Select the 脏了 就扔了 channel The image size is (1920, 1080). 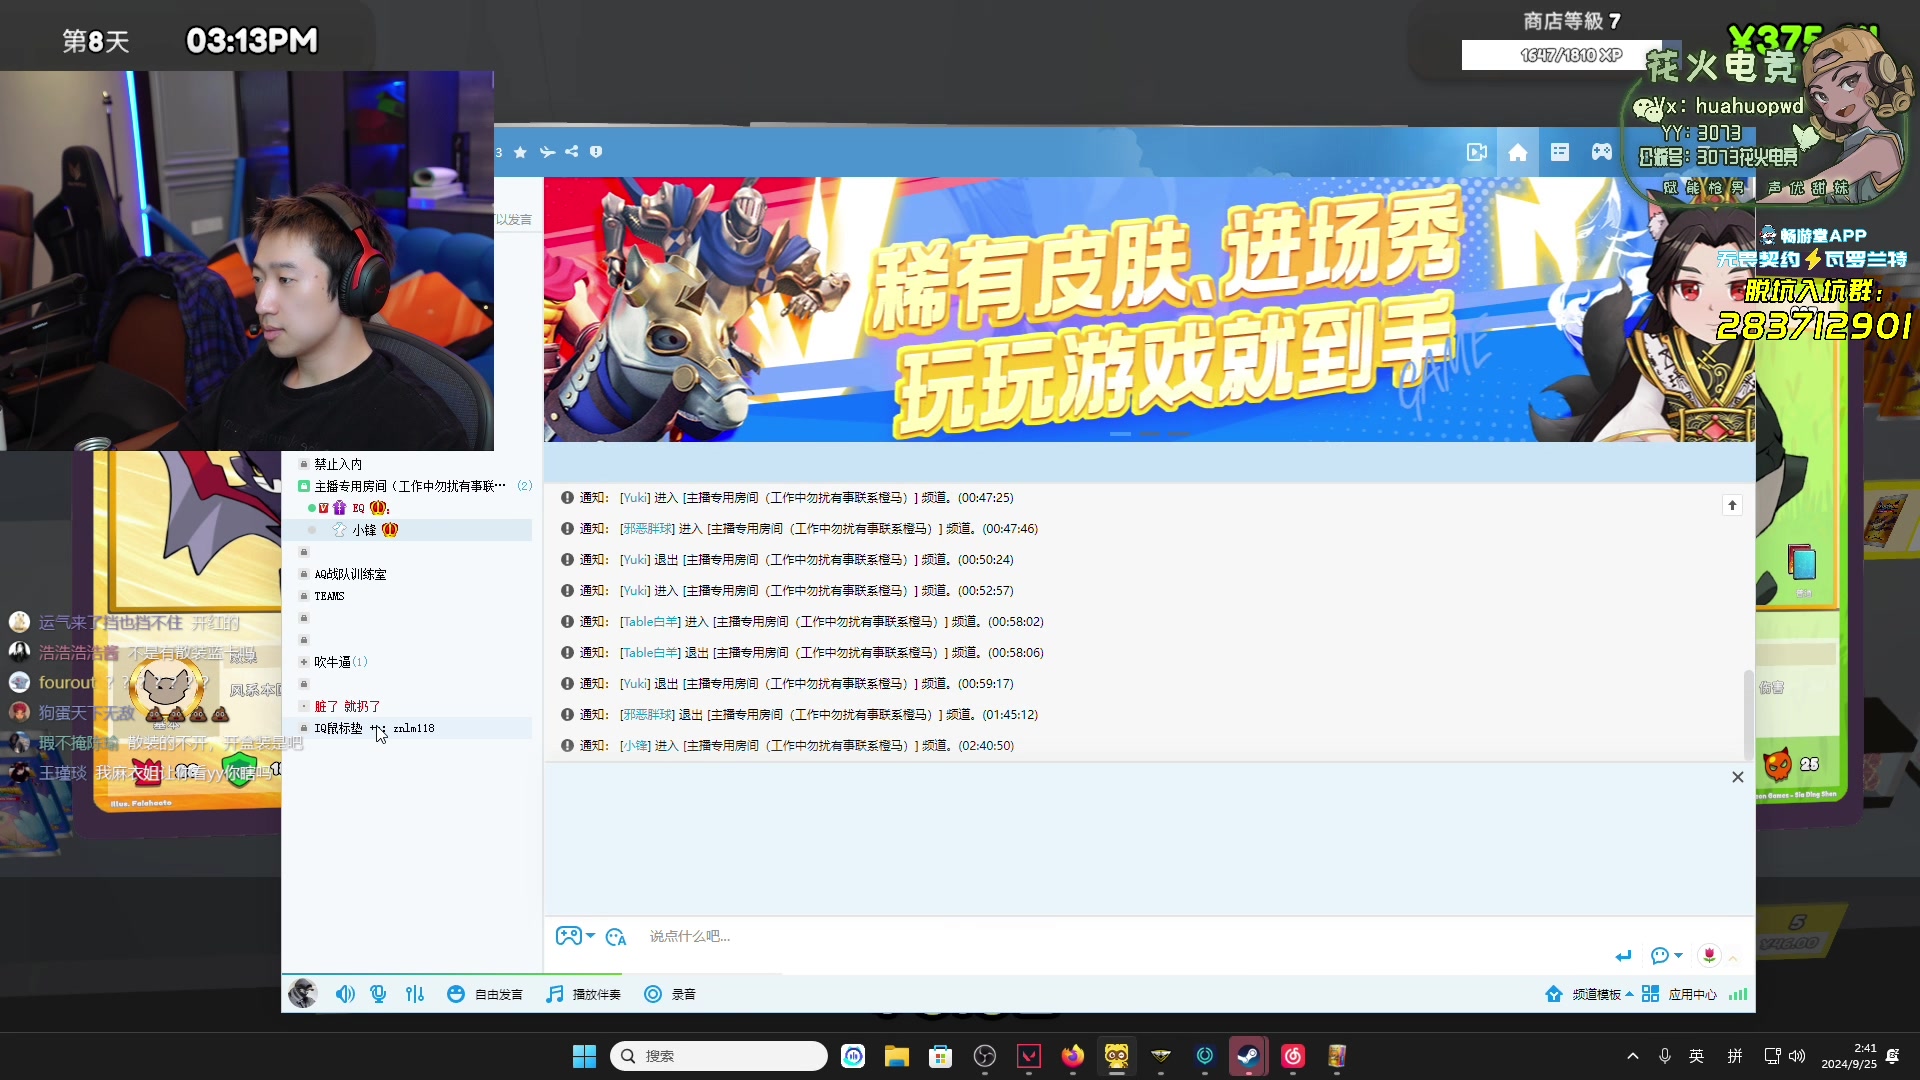[347, 706]
